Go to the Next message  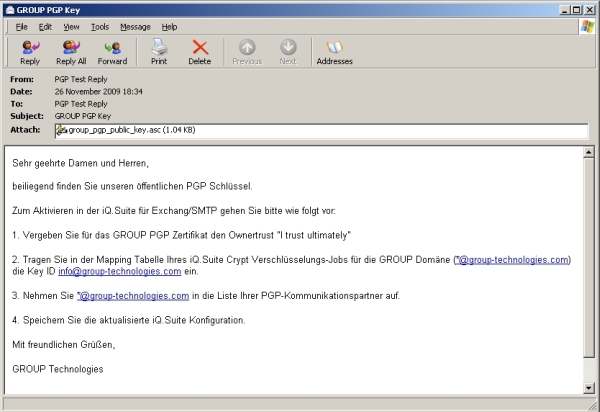tap(288, 51)
